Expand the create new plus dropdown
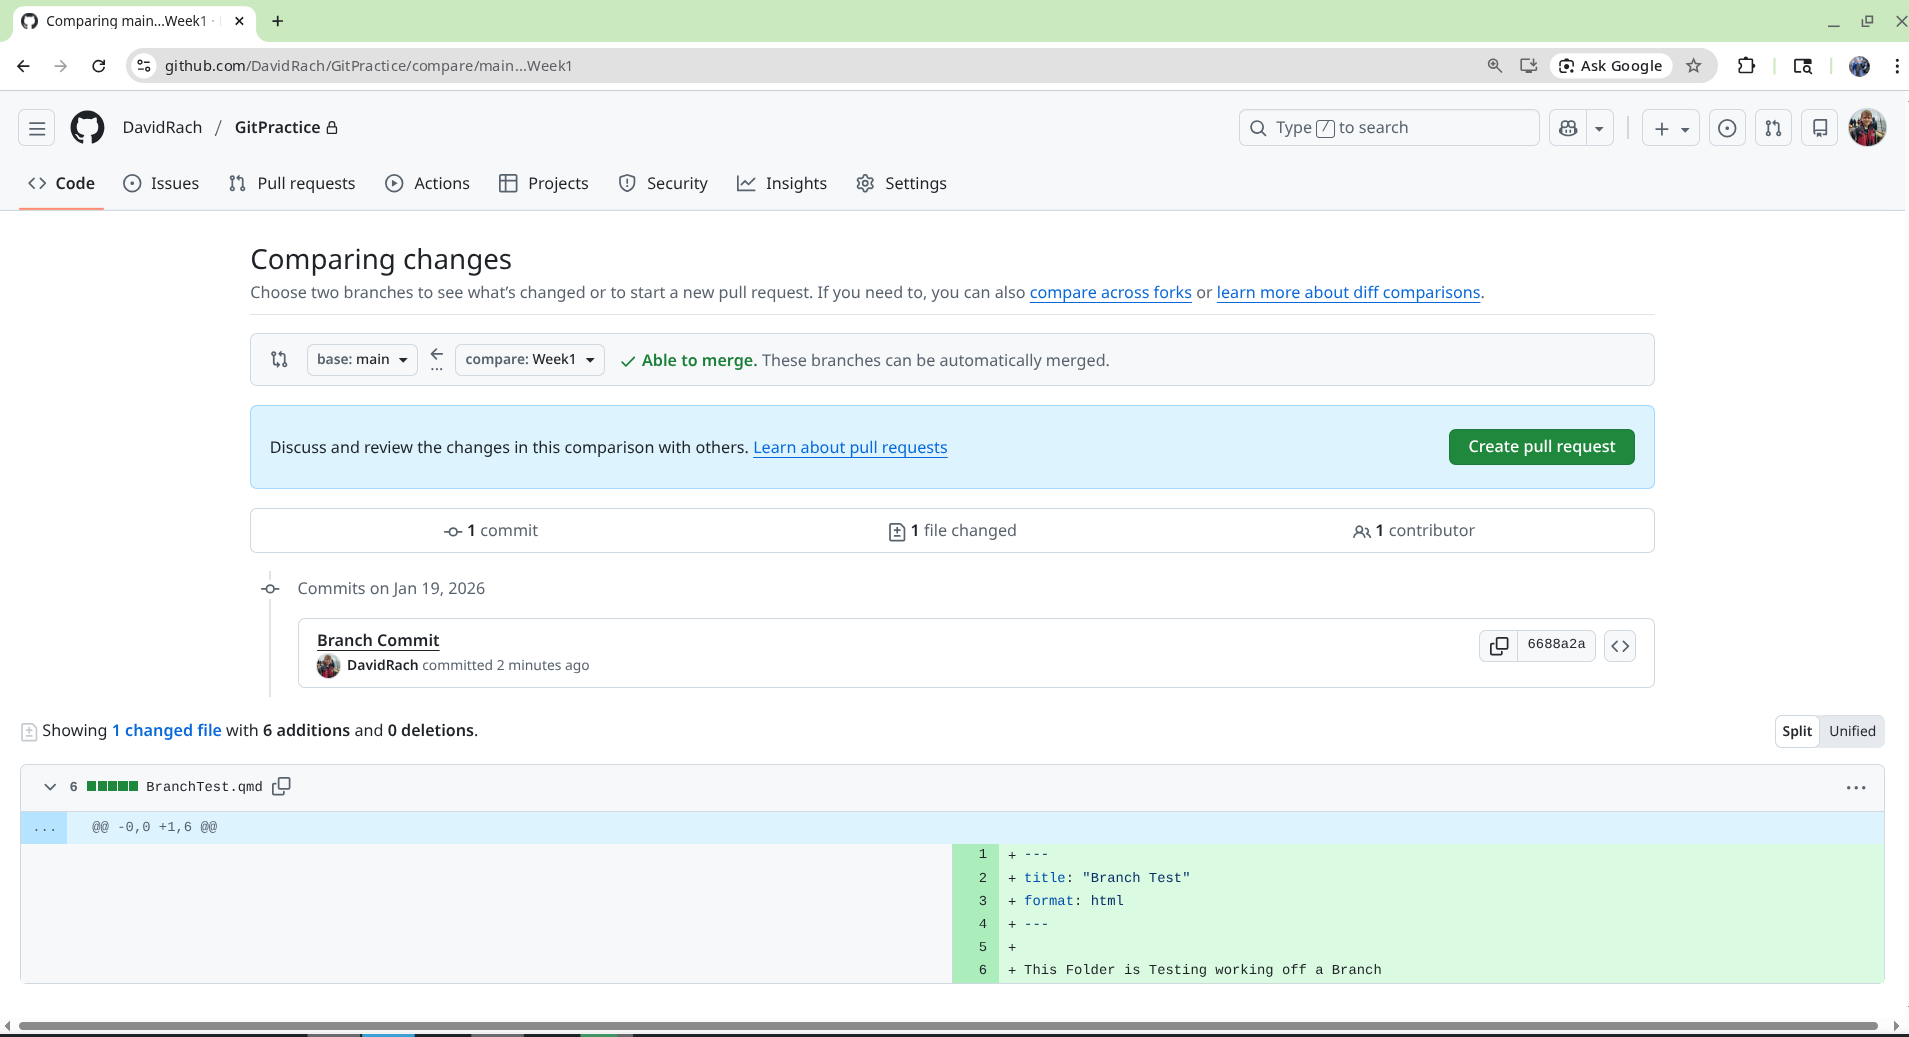This screenshot has height=1037, width=1909. click(1670, 128)
